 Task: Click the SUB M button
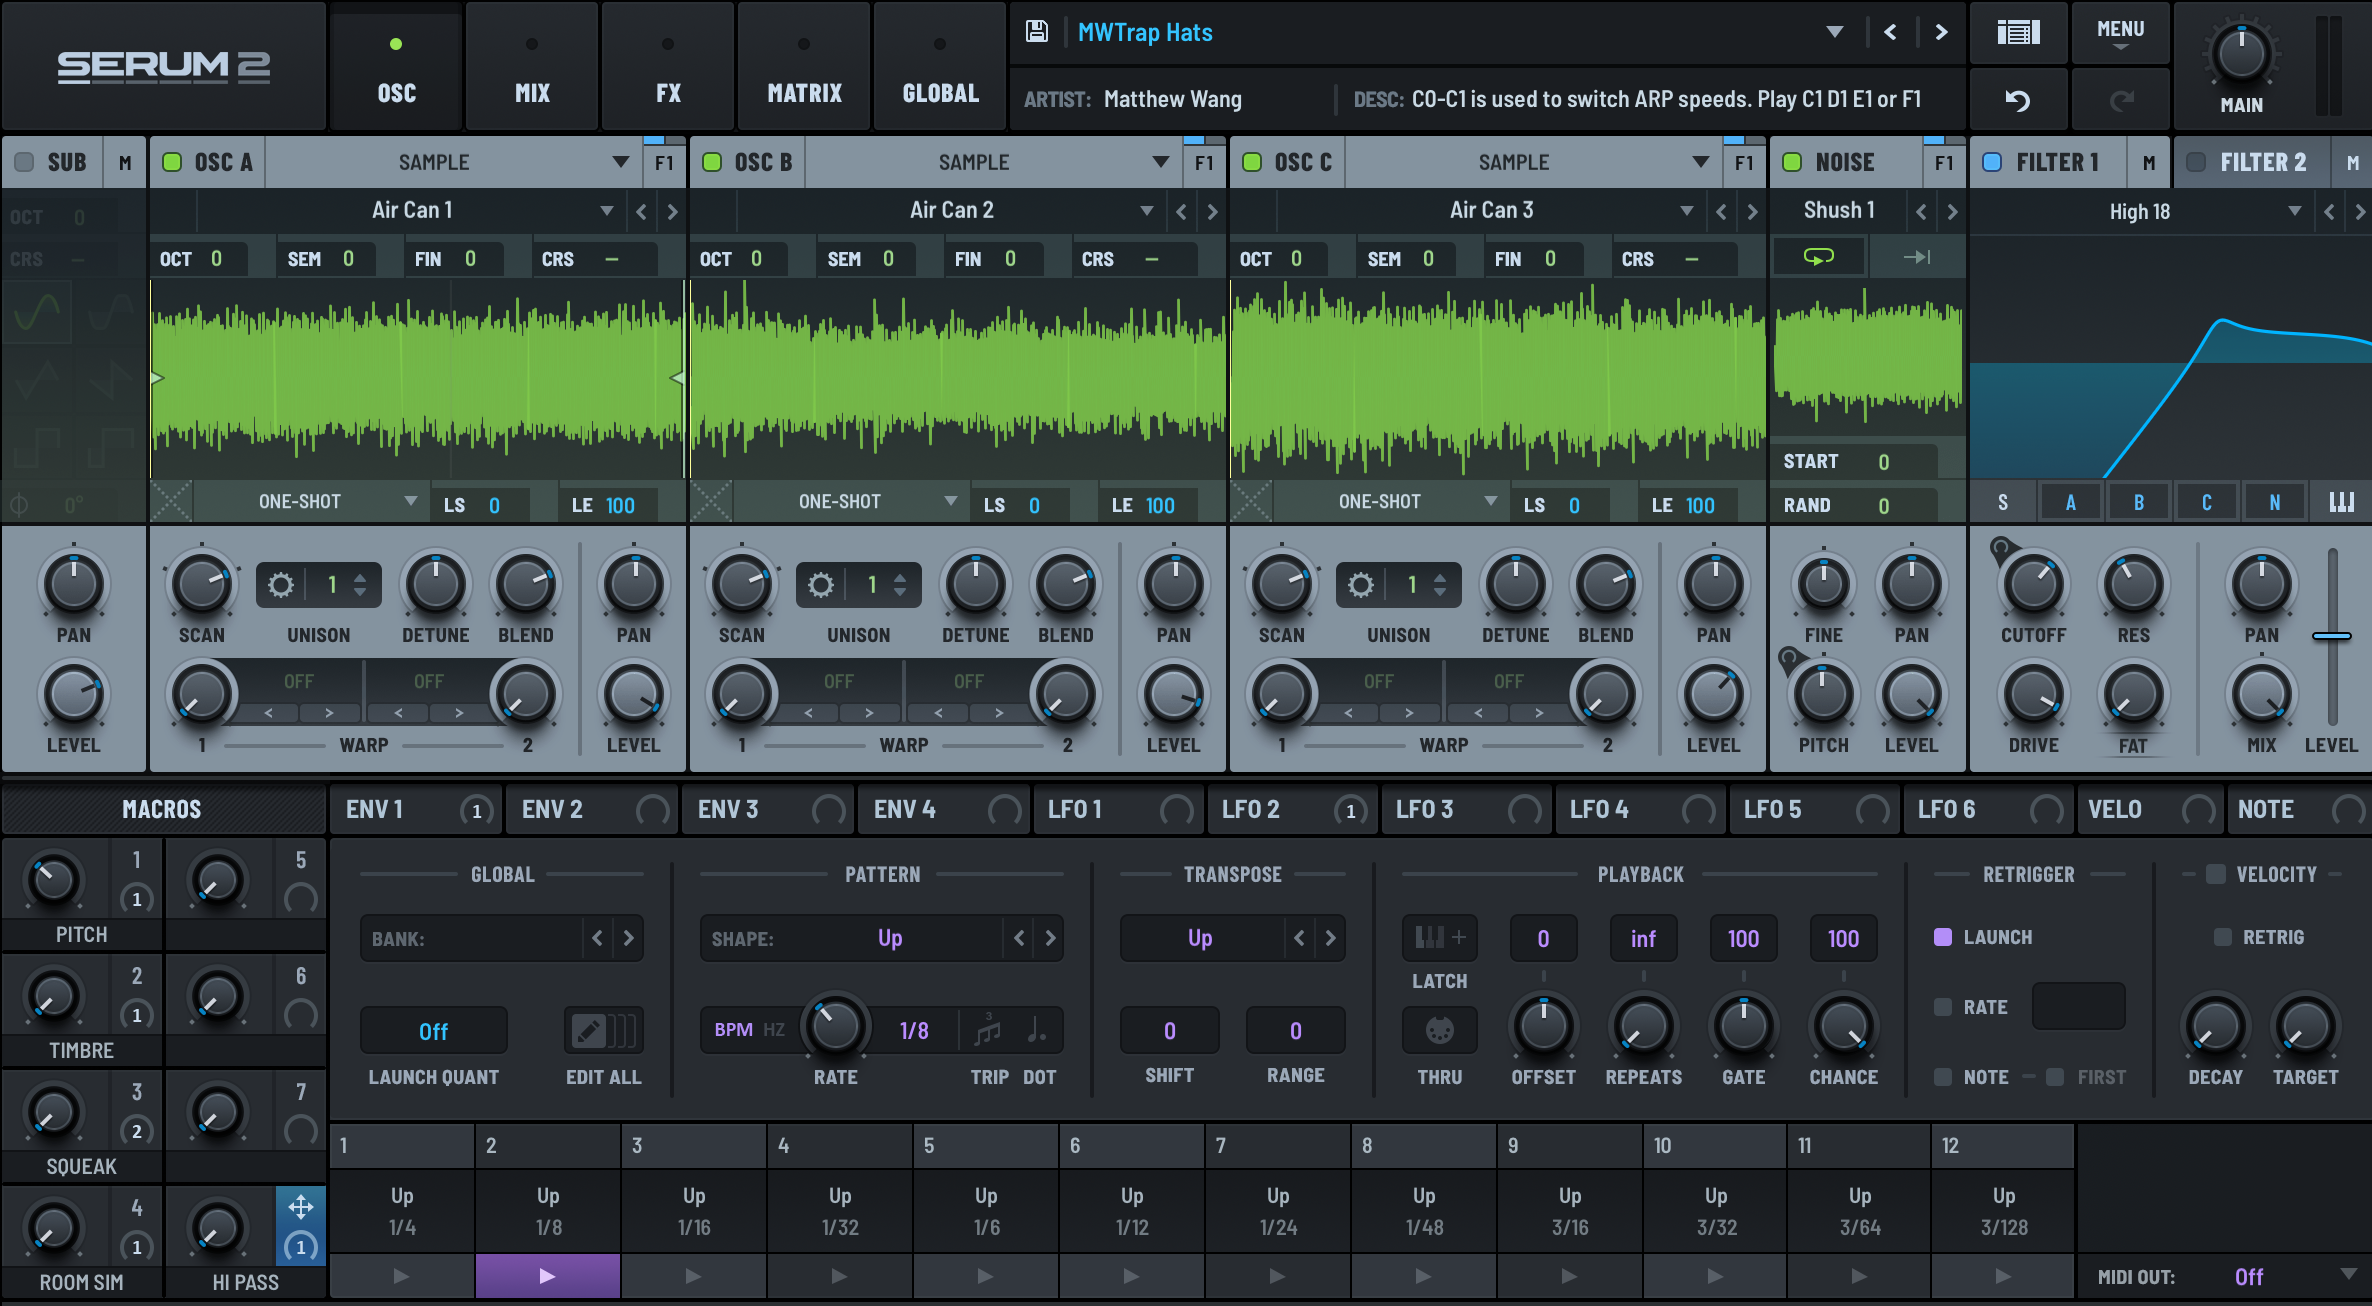(125, 162)
